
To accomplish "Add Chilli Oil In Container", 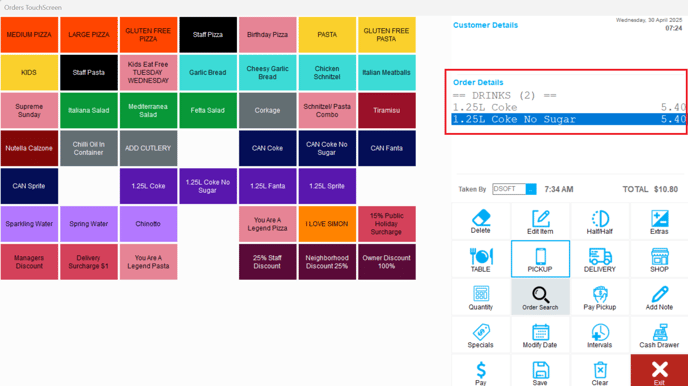I will pyautogui.click(x=89, y=148).
